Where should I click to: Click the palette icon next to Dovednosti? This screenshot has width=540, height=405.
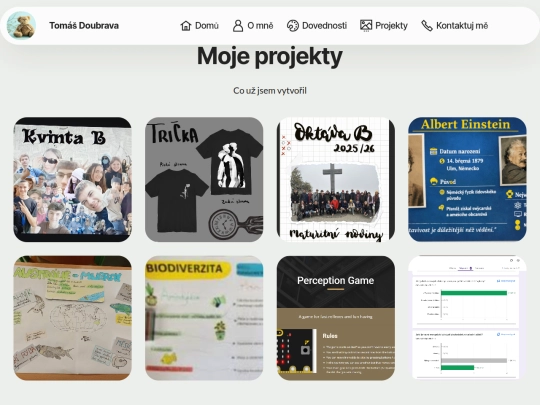293,25
